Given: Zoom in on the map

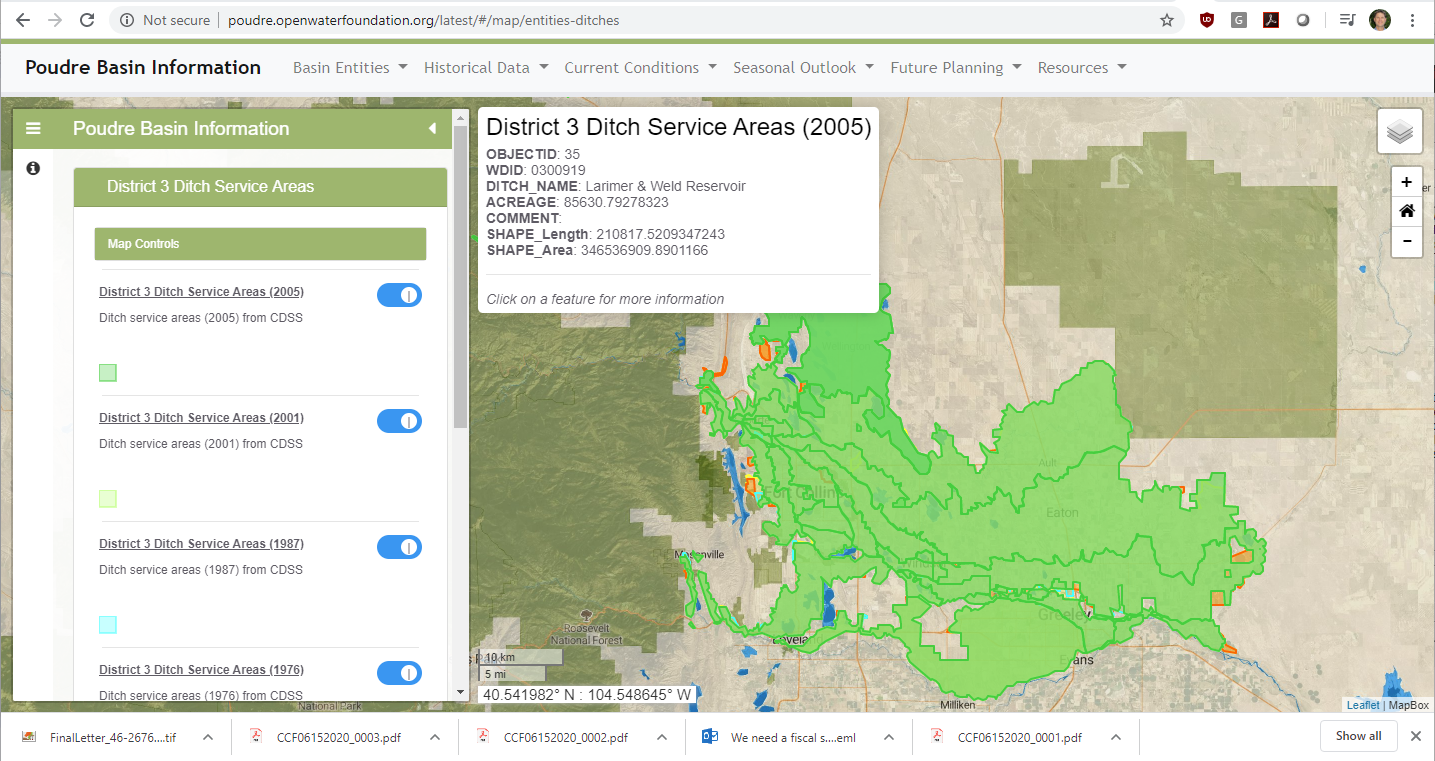Looking at the screenshot, I should pos(1406,182).
